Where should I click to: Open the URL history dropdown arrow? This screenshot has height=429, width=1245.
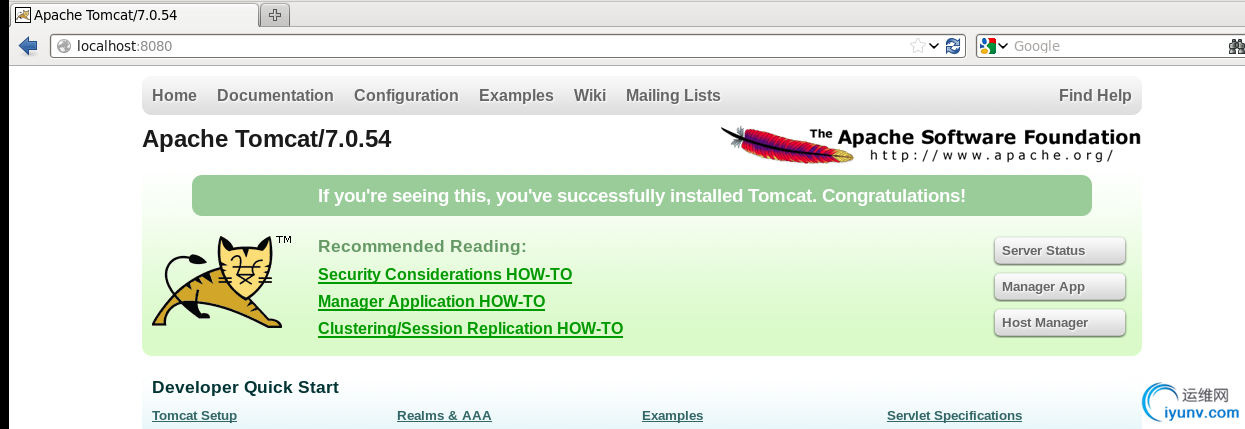pos(934,46)
